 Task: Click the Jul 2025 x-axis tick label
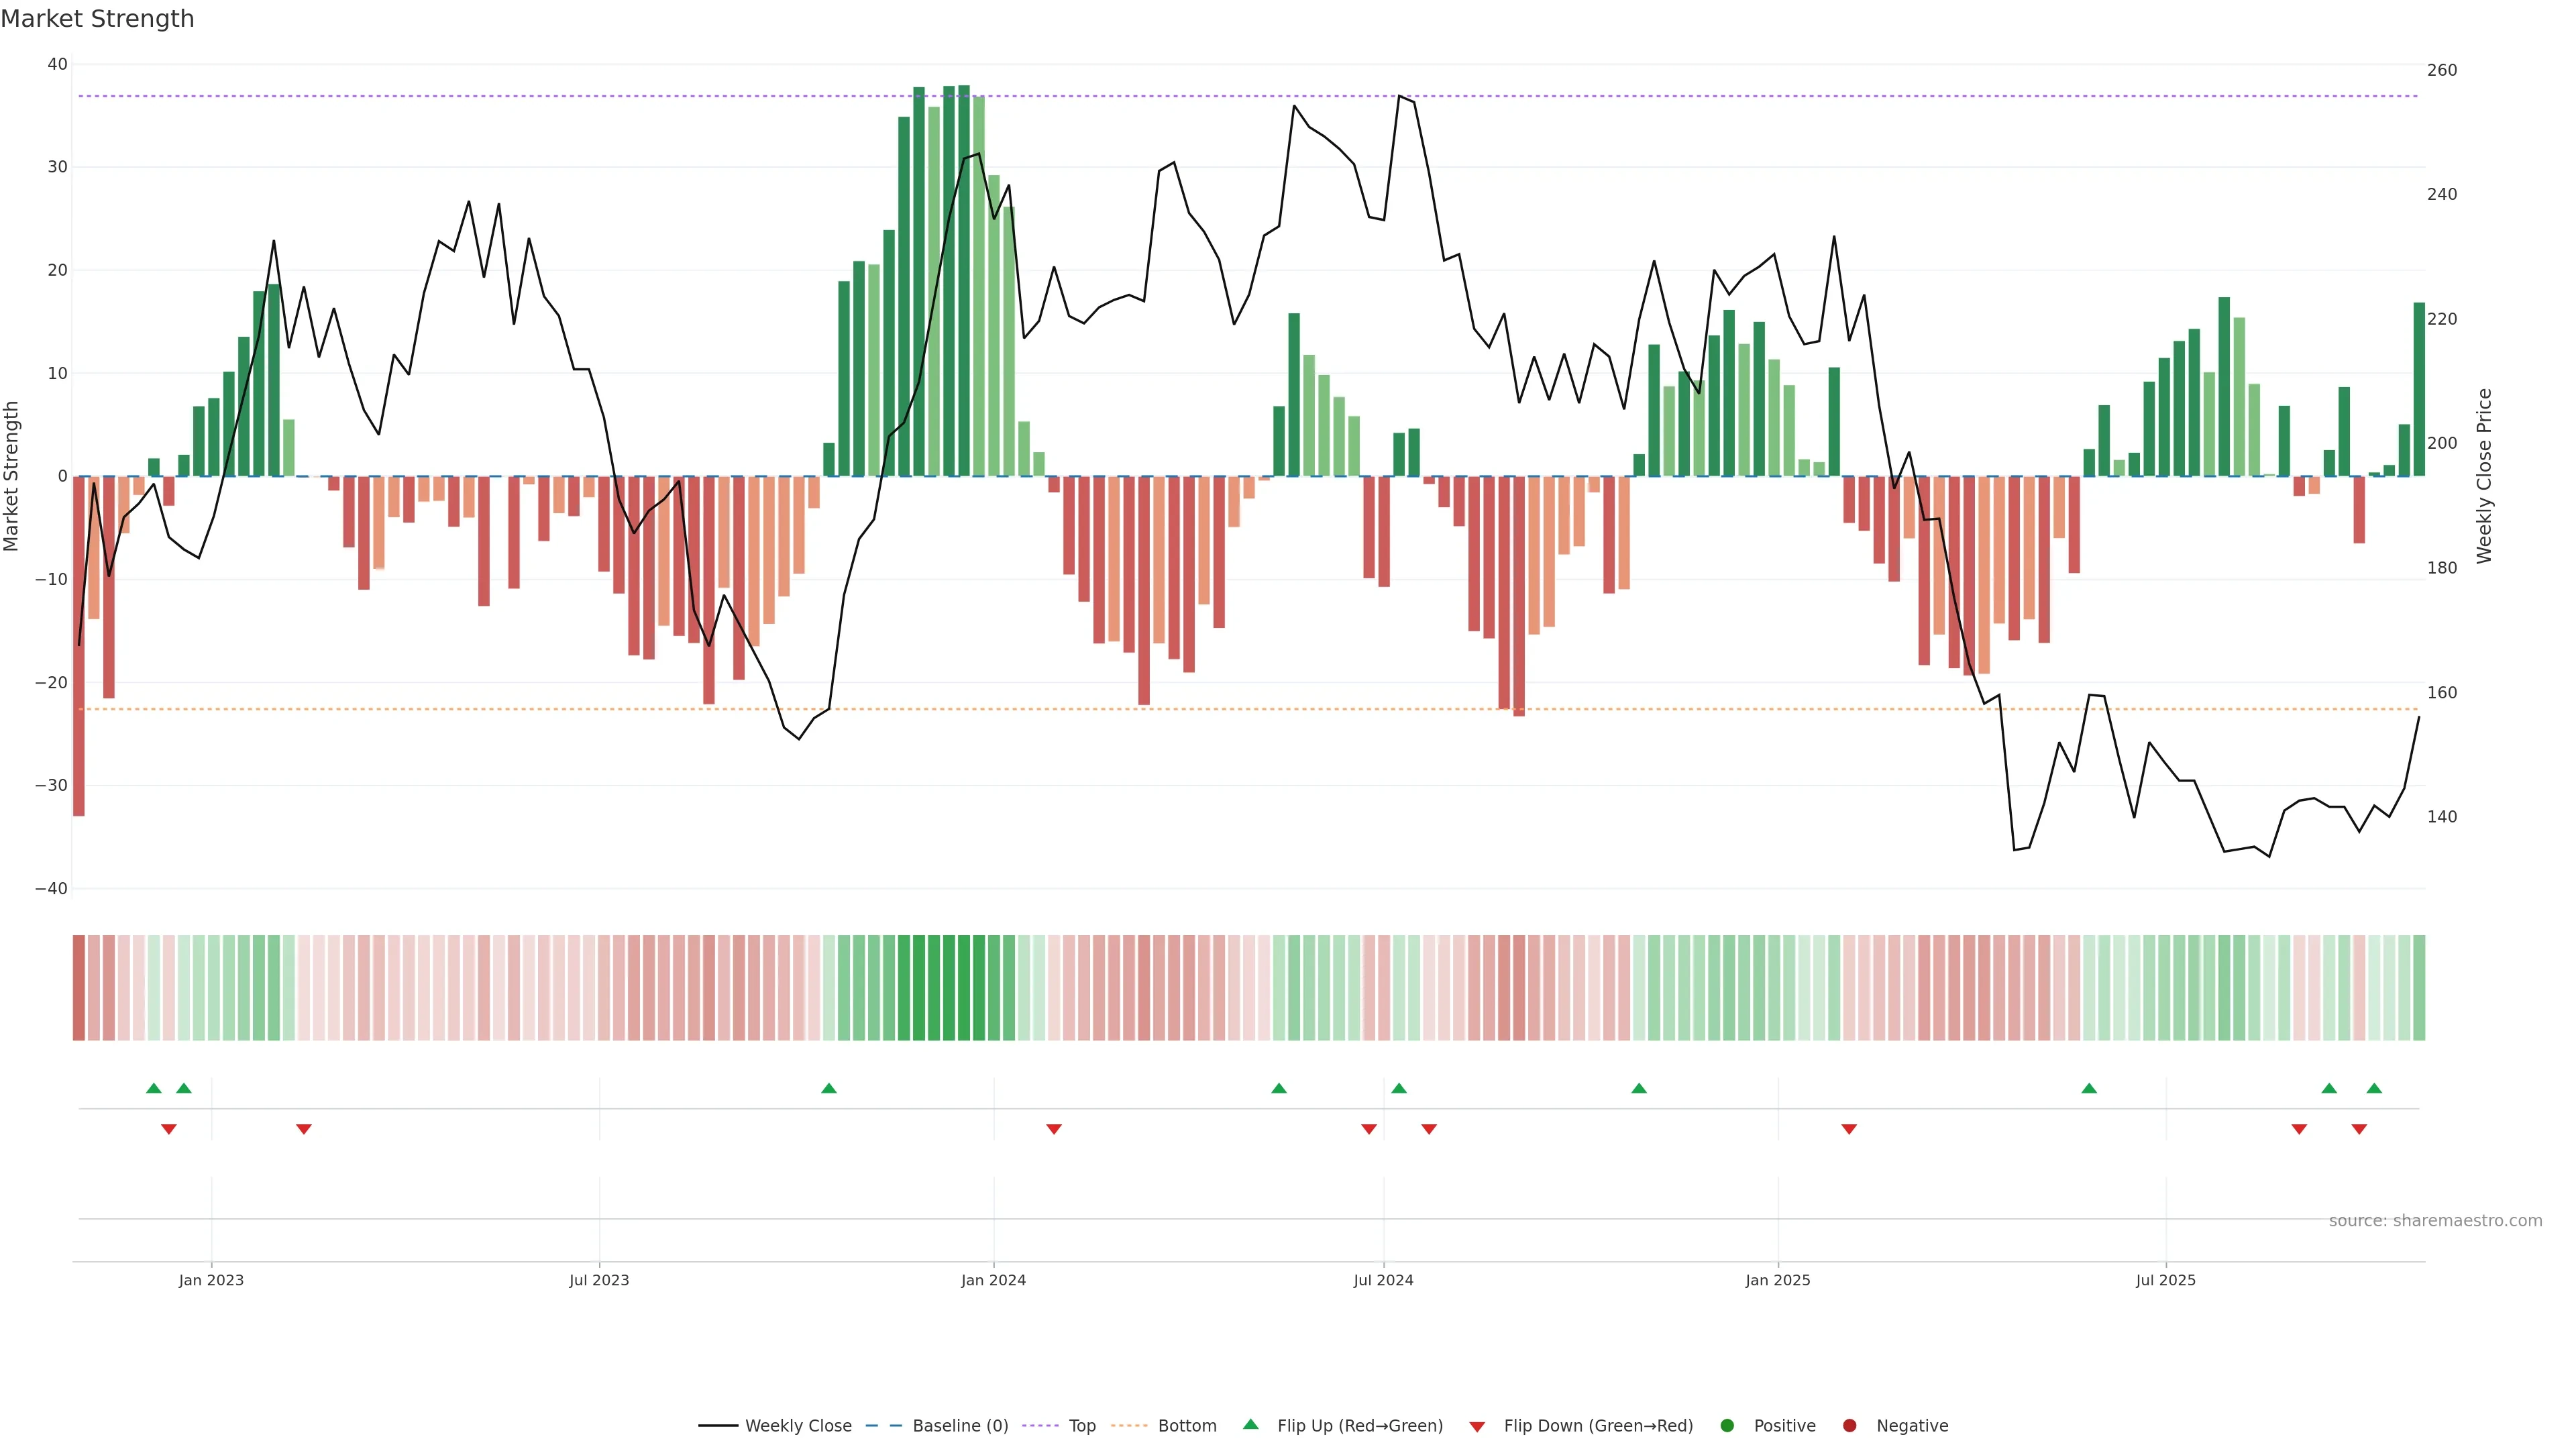pyautogui.click(x=2165, y=1280)
